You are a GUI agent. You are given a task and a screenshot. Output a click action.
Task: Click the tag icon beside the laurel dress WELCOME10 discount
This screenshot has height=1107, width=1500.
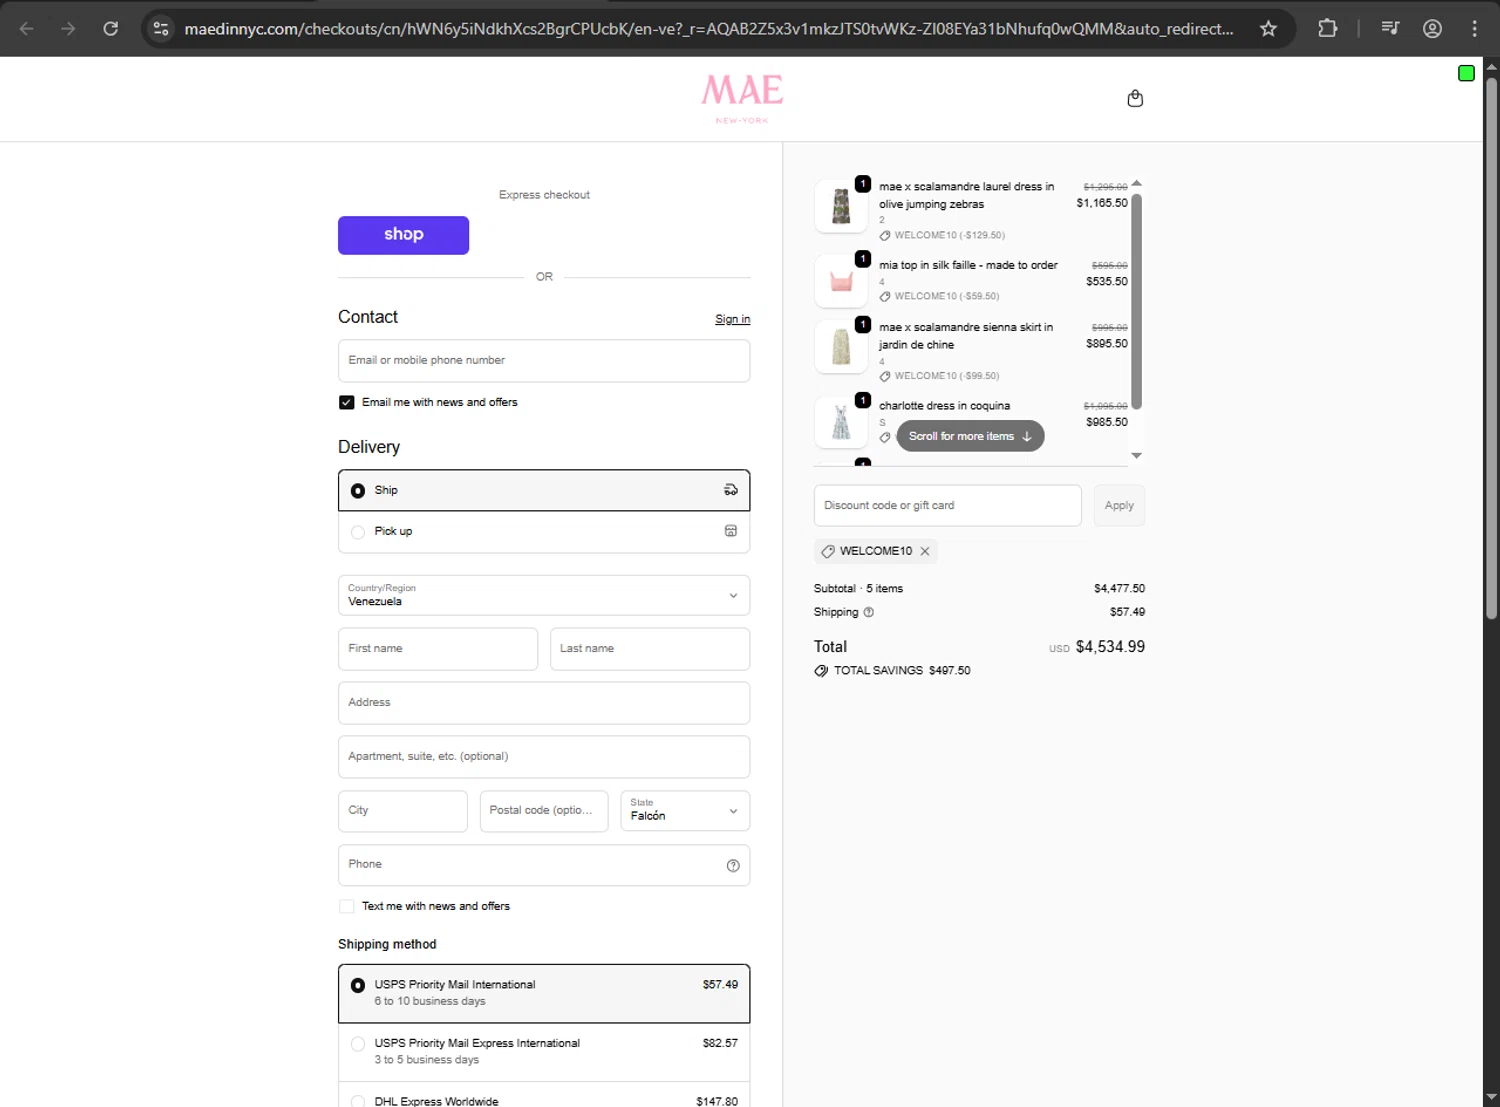tap(885, 236)
